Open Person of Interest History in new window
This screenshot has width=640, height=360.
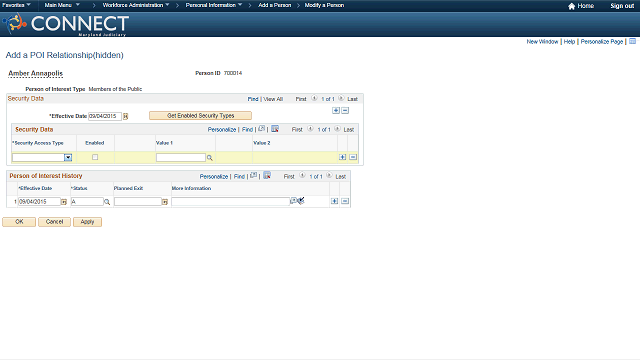[253, 176]
